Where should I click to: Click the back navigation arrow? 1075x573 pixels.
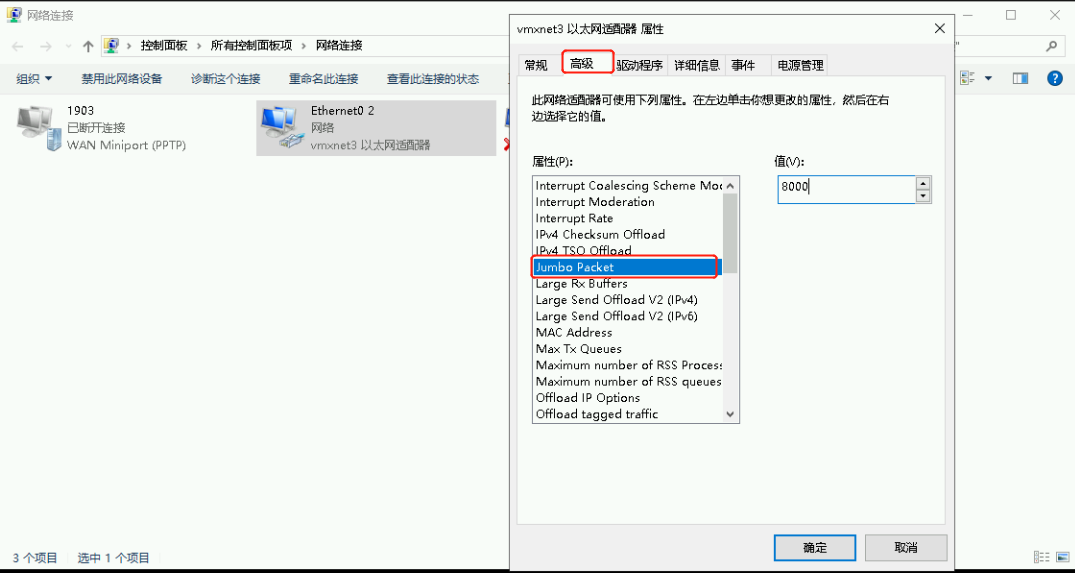(18, 46)
